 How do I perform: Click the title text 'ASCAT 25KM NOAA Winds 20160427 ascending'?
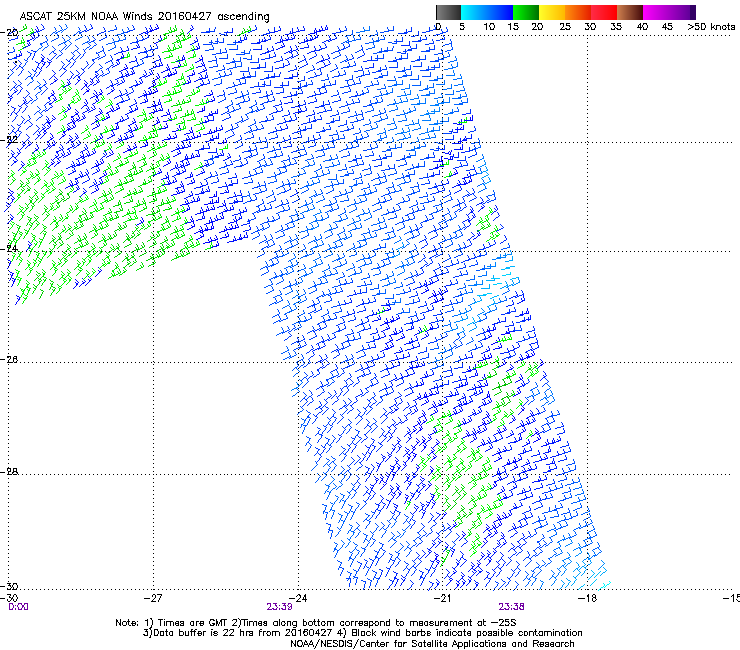click(x=144, y=16)
